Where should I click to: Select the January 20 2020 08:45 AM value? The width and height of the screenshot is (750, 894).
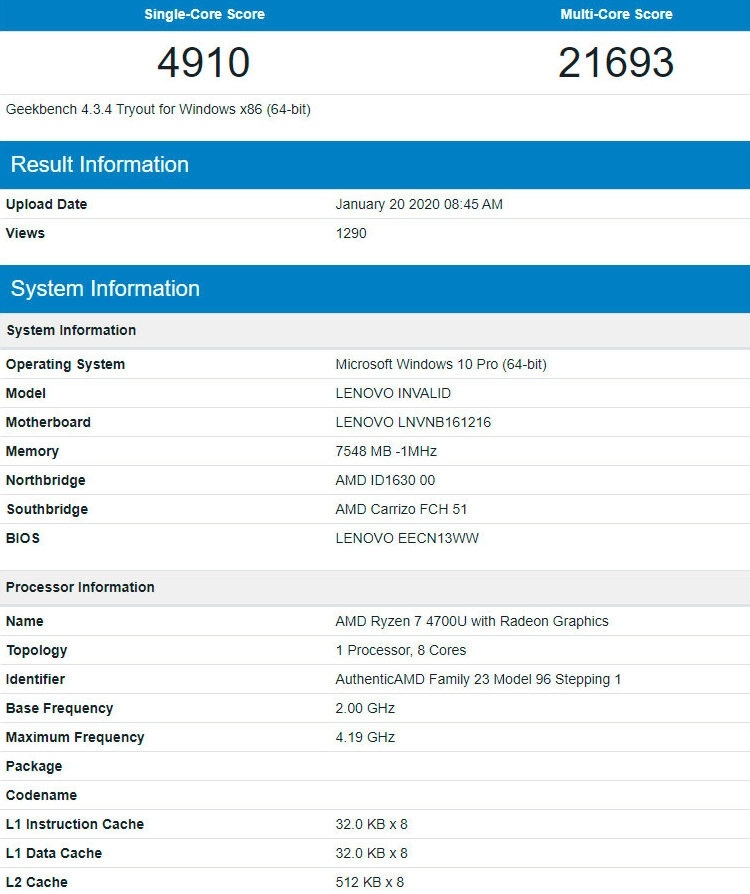click(x=419, y=204)
